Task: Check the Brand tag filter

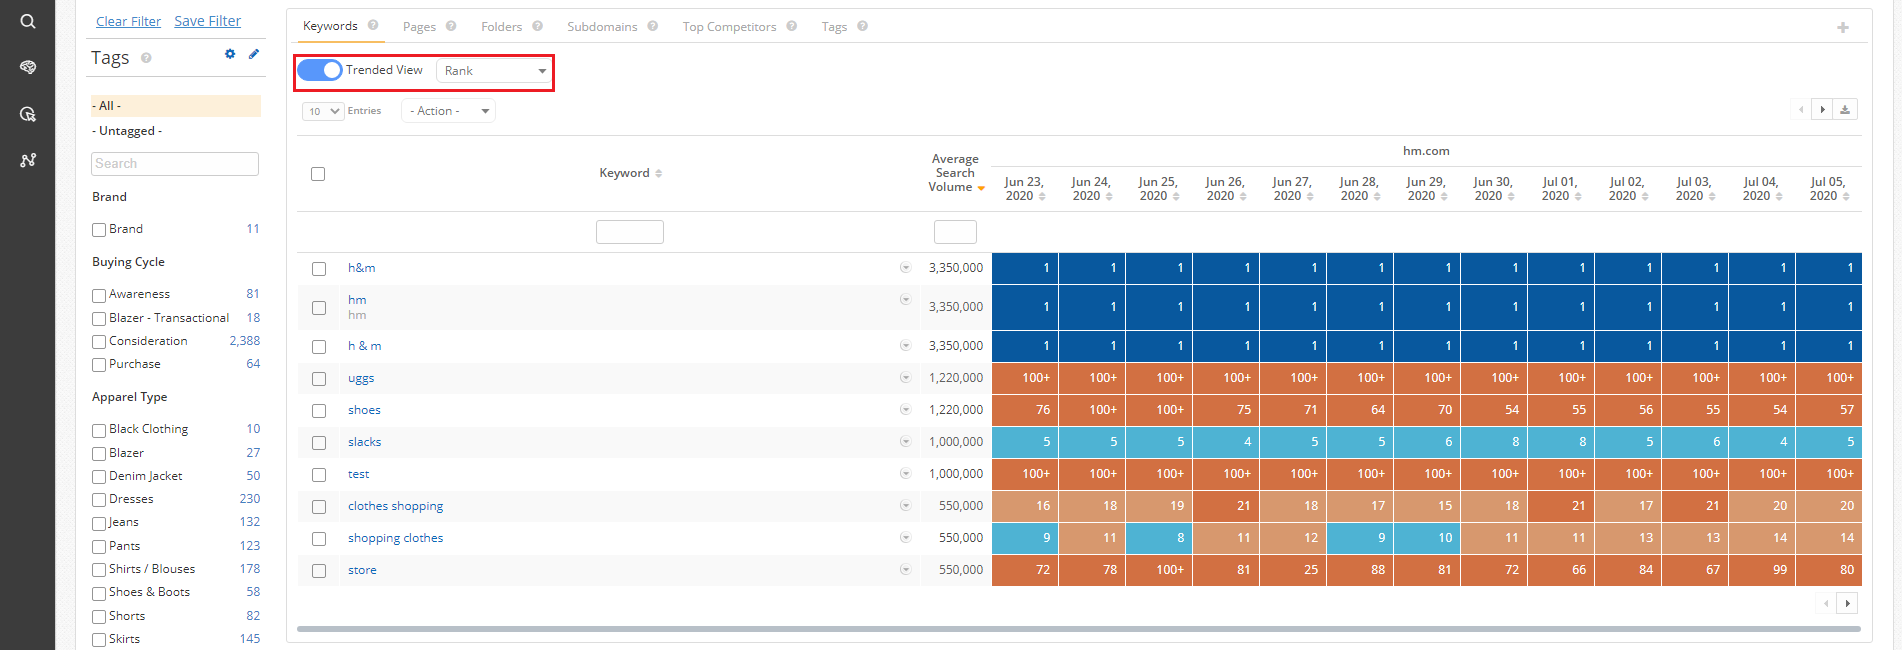Action: [x=99, y=230]
